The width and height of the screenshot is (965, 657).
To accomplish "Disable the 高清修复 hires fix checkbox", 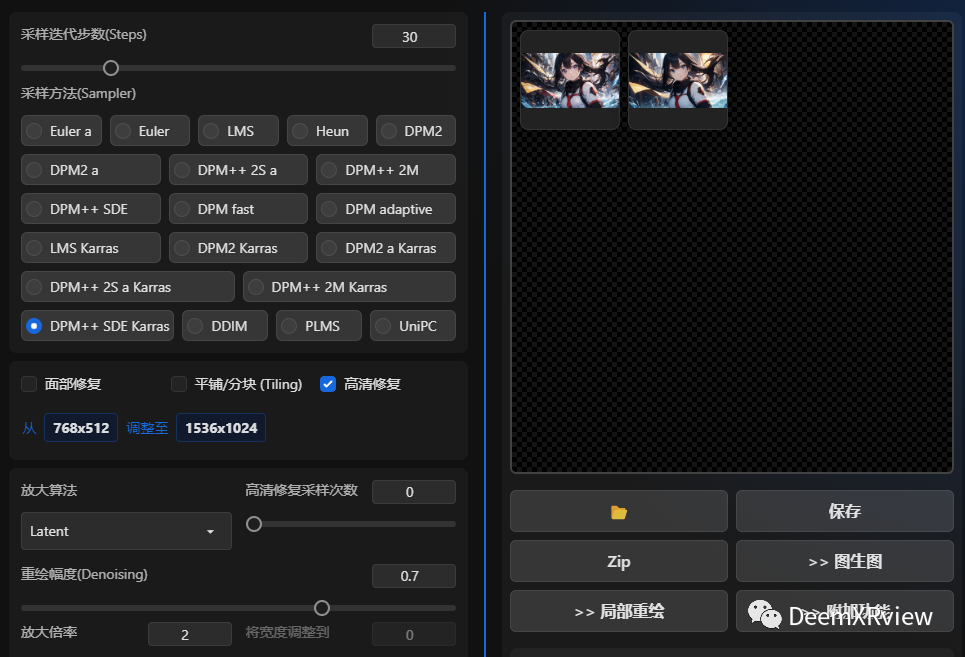I will [x=328, y=384].
